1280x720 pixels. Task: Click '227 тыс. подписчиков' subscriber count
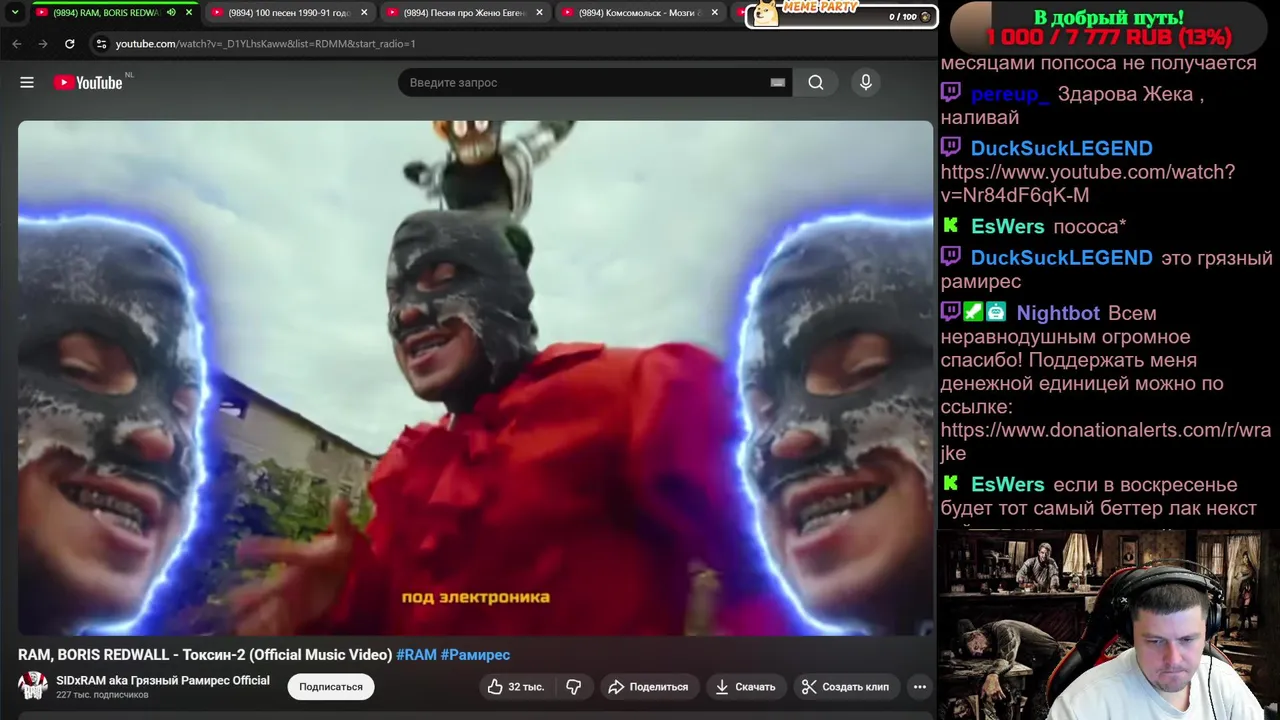[x=102, y=695]
